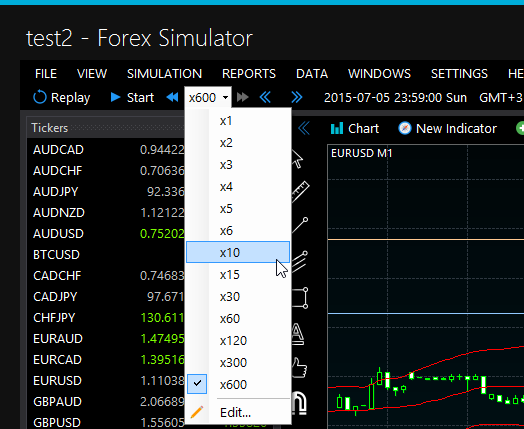This screenshot has height=429, width=524.
Task: Click the gray fast-forward speed icon
Action: (243, 98)
